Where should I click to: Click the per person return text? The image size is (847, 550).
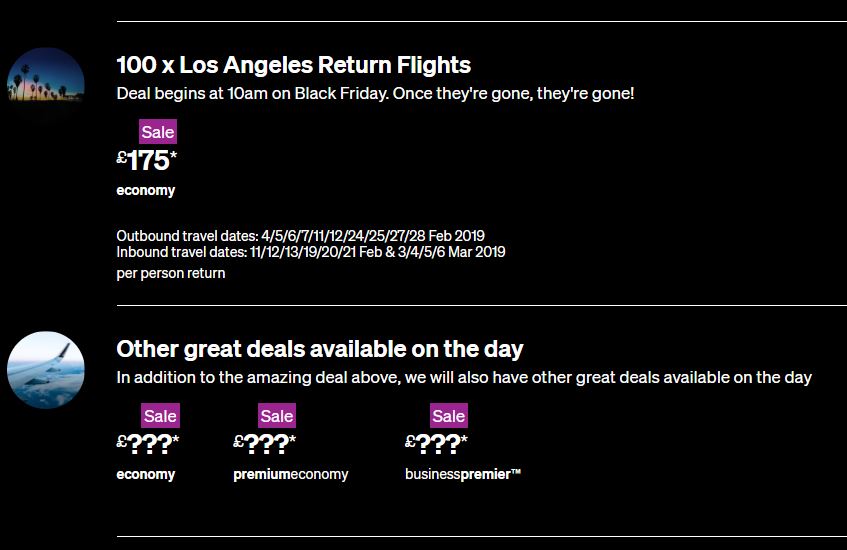pyautogui.click(x=171, y=273)
